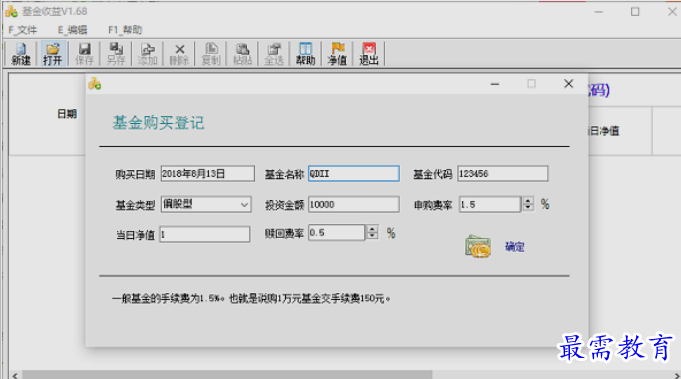
Task: Click the 保存 (Save) toolbar icon
Action: [x=84, y=54]
